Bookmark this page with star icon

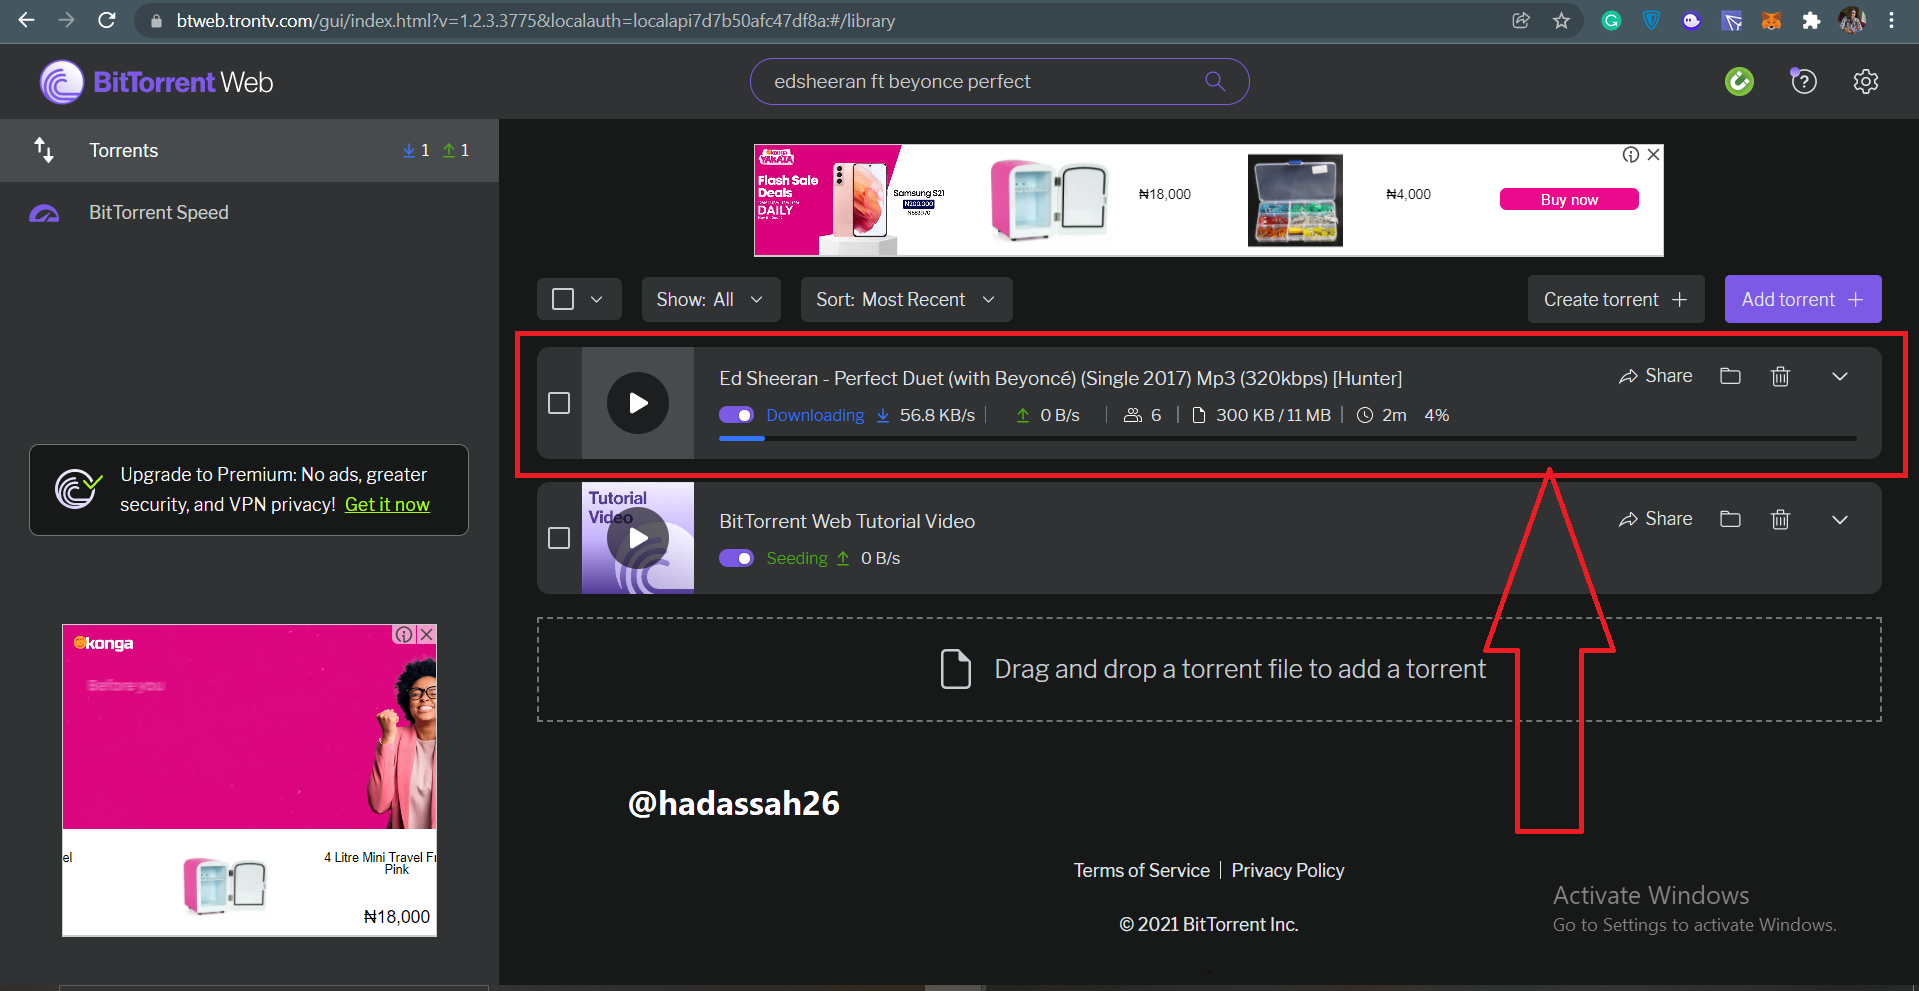click(x=1561, y=20)
